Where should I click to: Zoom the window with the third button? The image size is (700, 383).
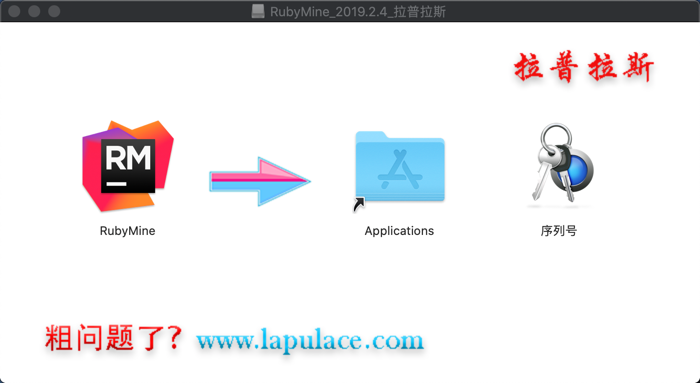click(54, 11)
